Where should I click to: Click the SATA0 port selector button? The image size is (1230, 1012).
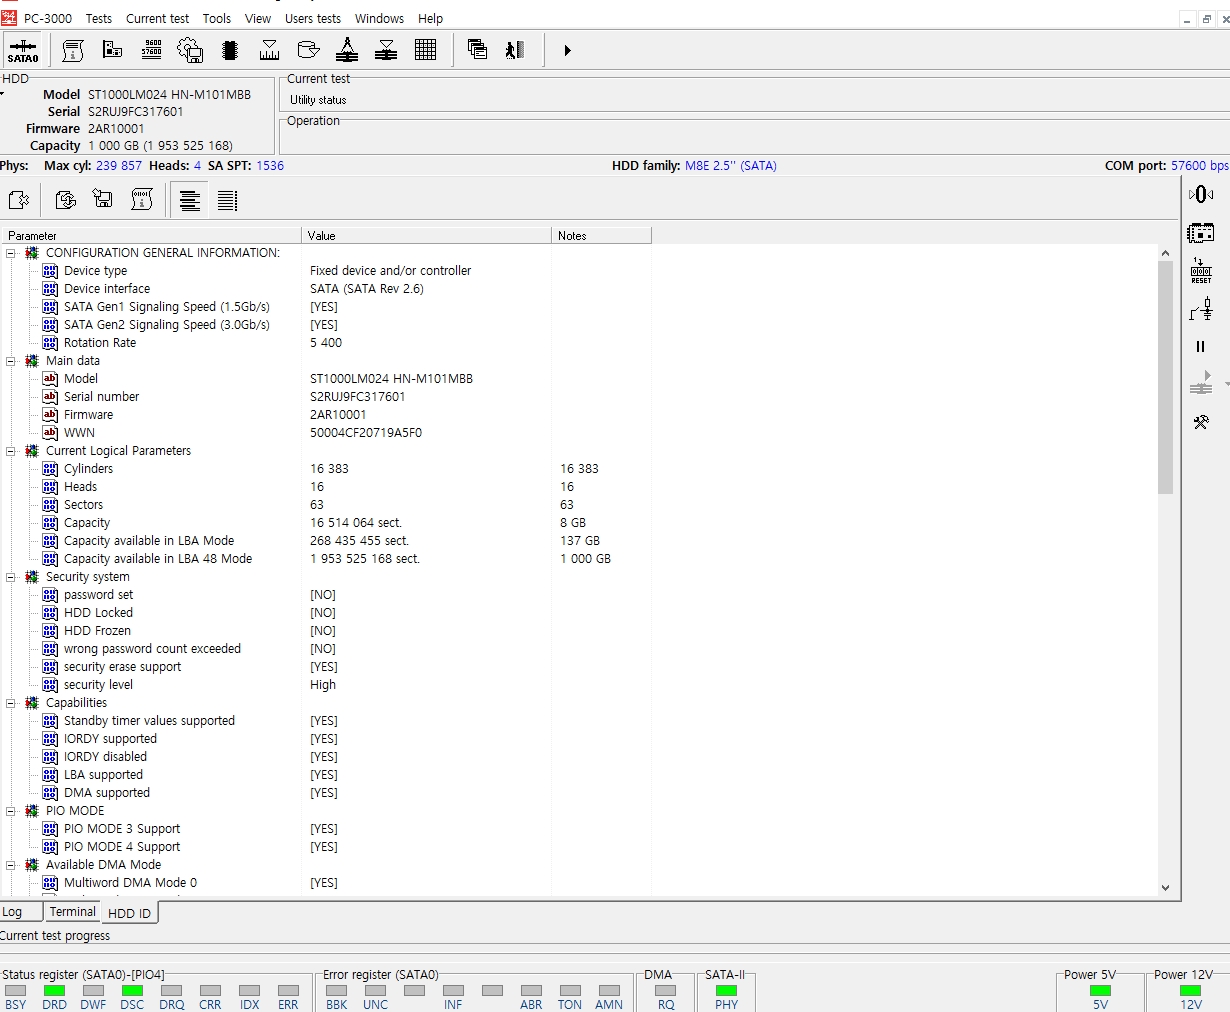(x=23, y=50)
